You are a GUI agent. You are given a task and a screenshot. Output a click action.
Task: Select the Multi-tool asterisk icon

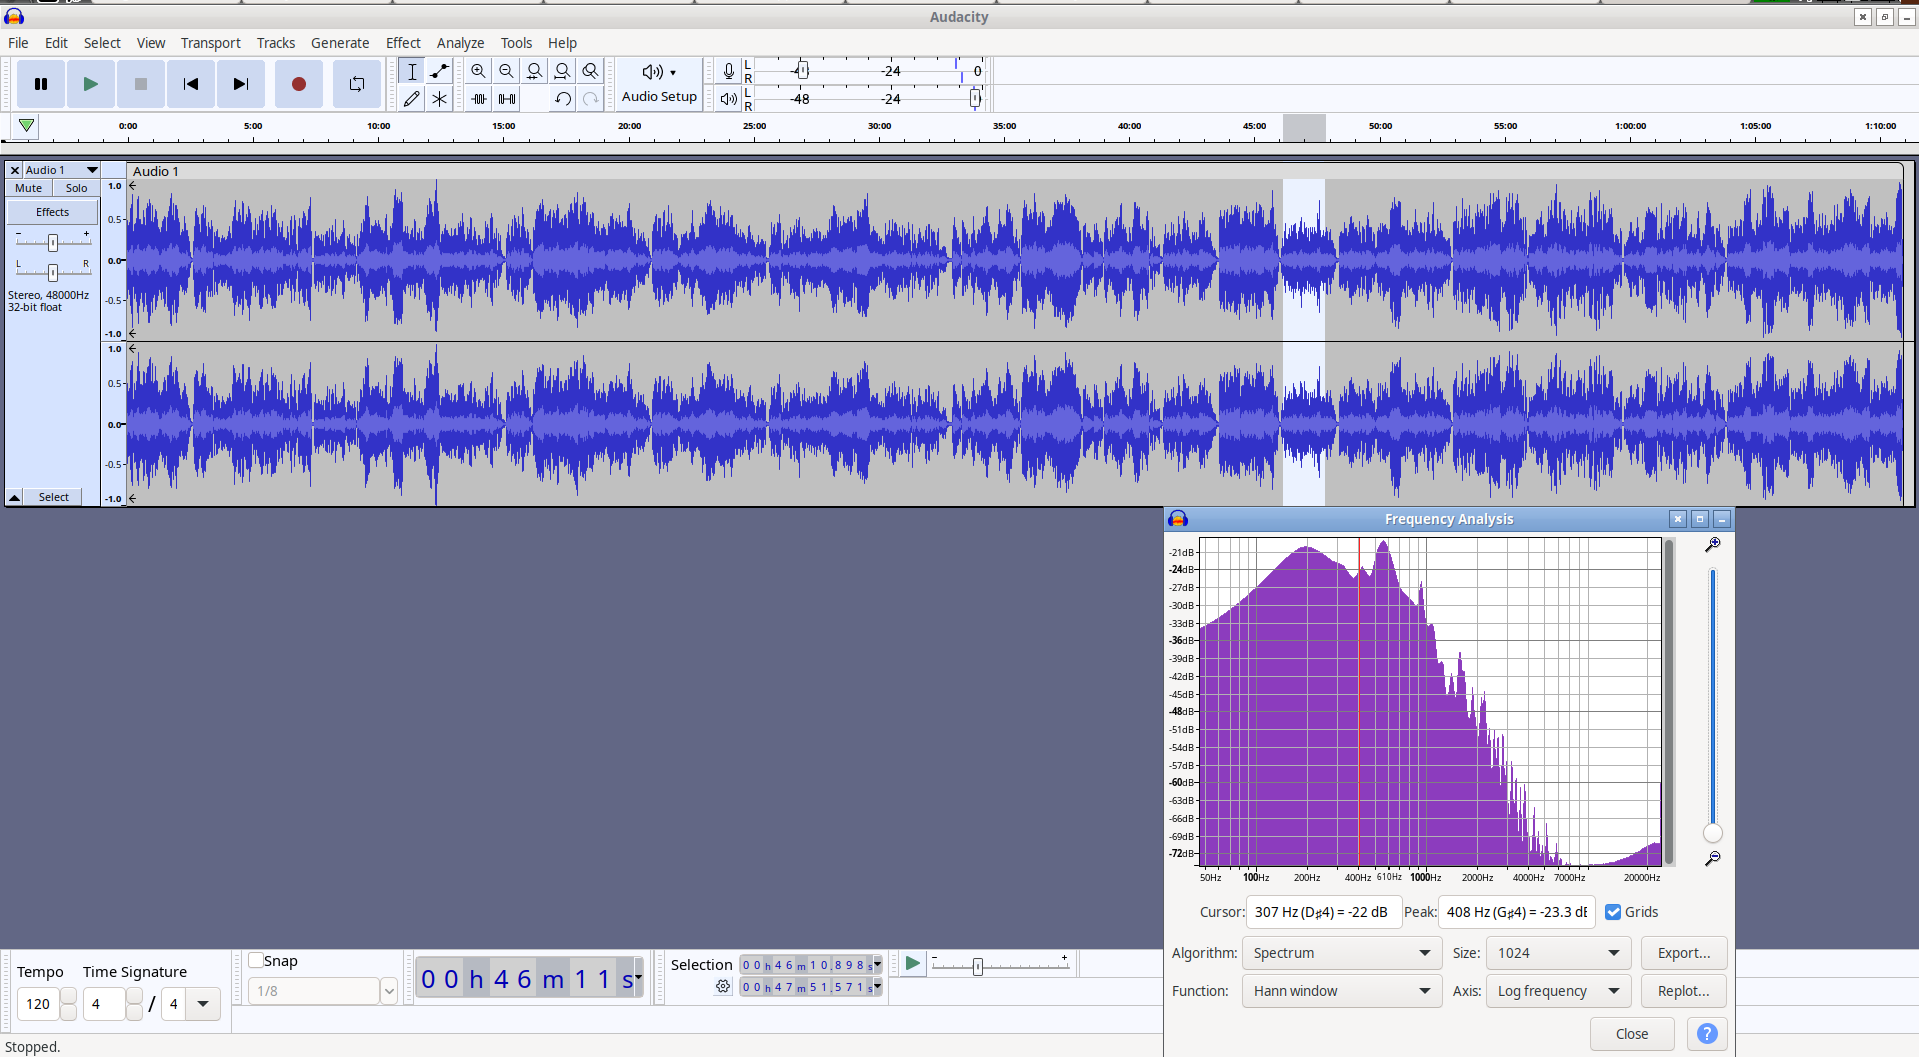pos(439,98)
